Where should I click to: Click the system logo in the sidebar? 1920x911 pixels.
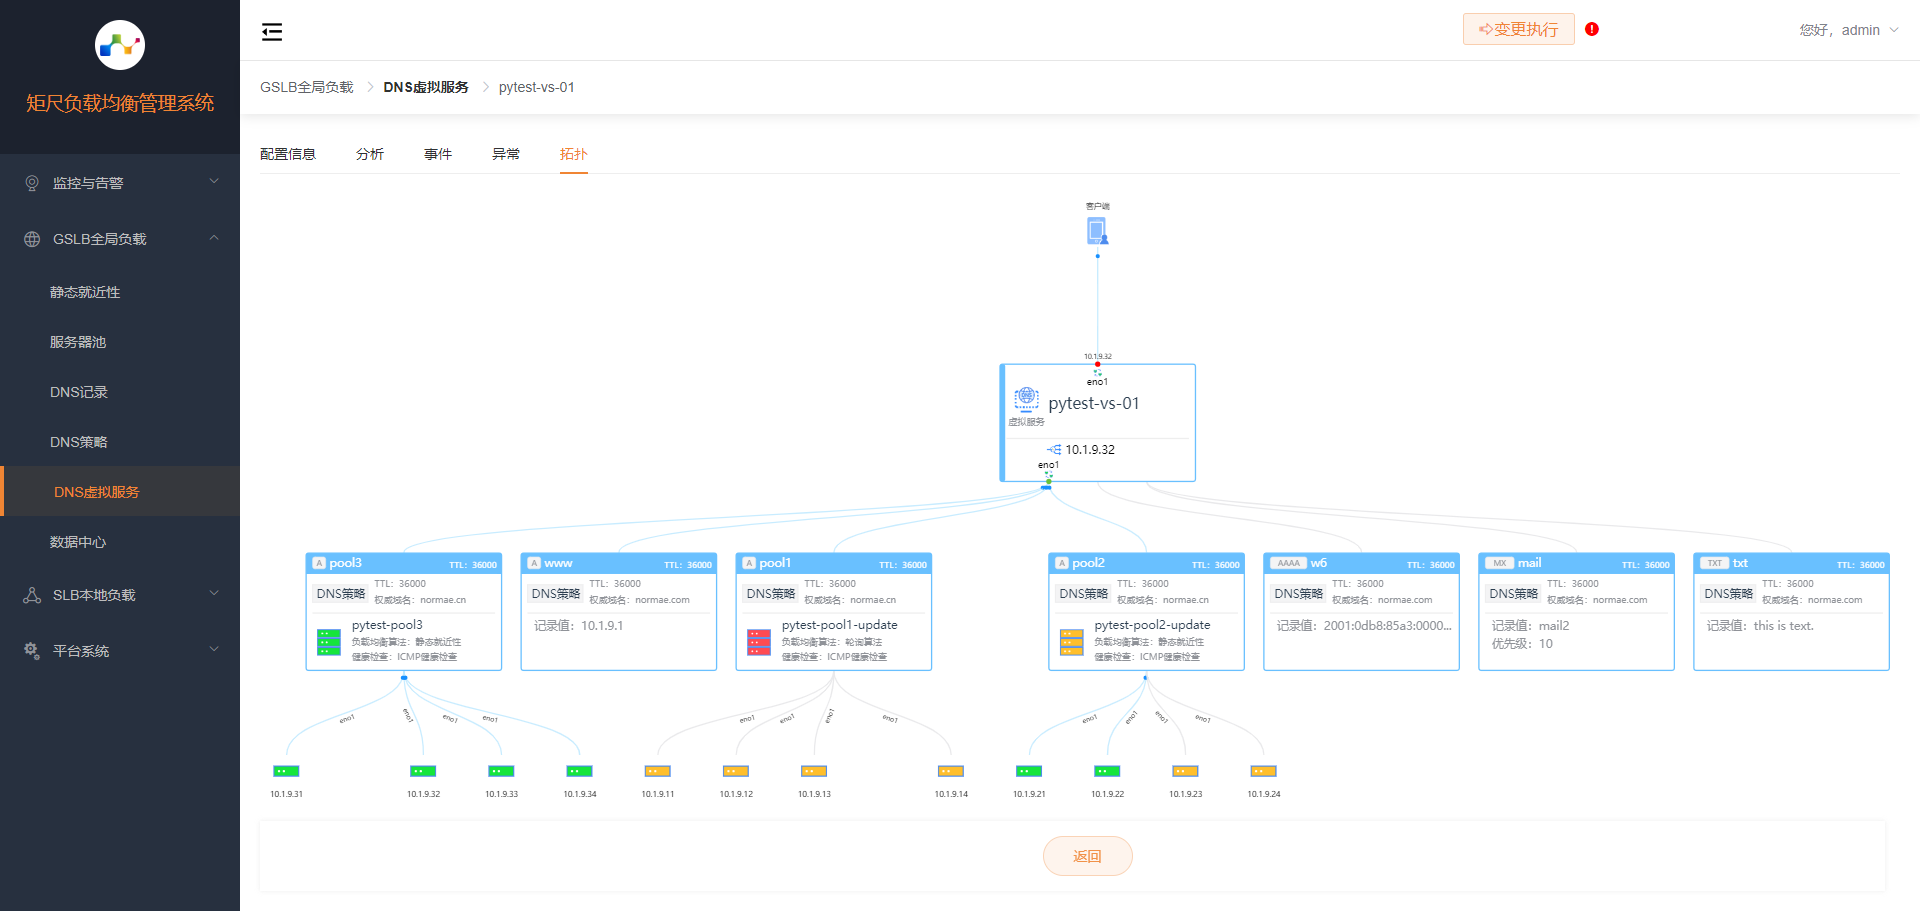(x=120, y=45)
